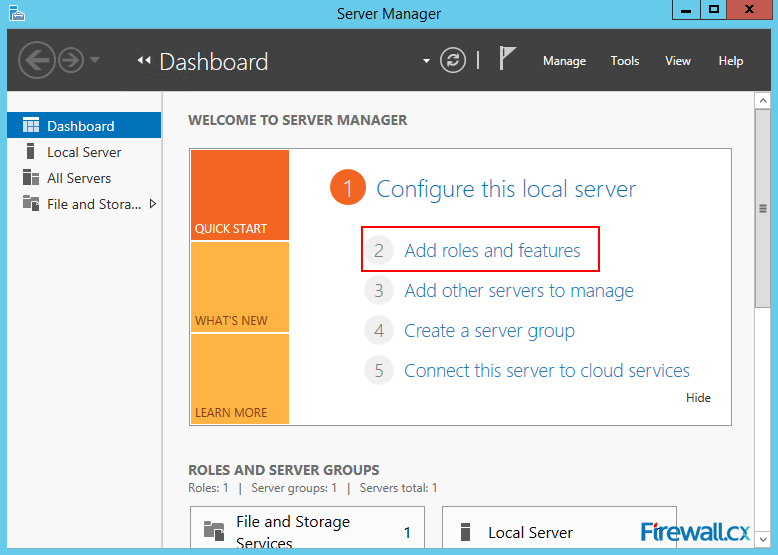The image size is (778, 555).
Task: Open the Help menu
Action: tap(730, 61)
